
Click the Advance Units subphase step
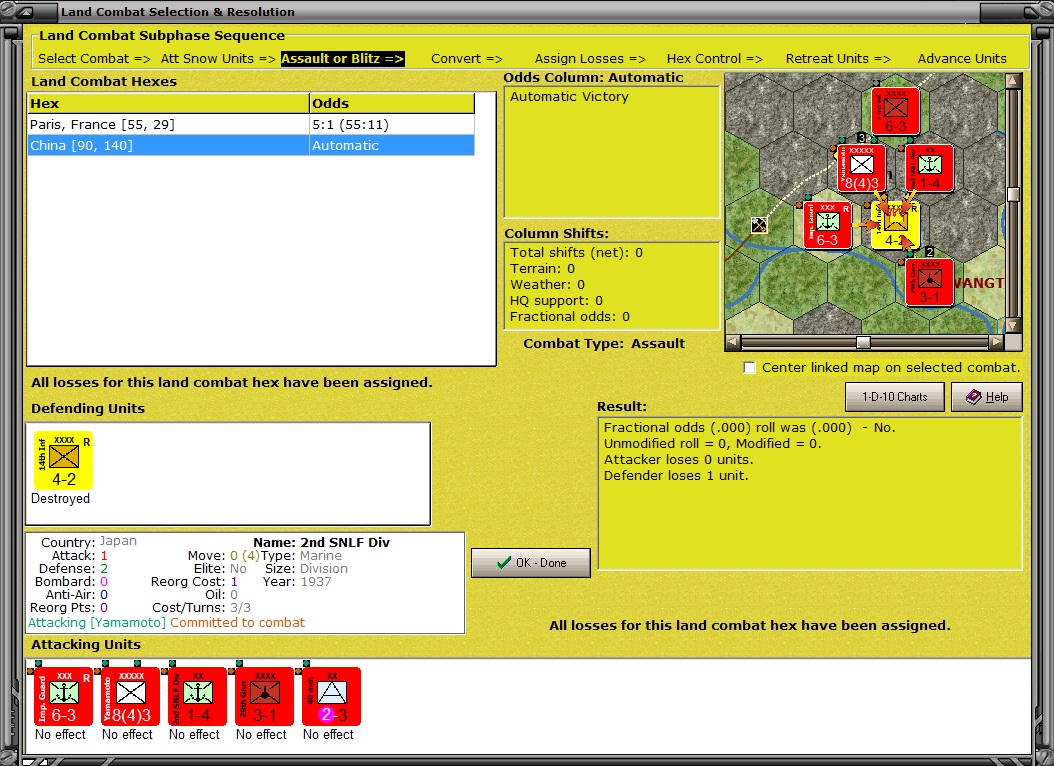pyautogui.click(x=962, y=58)
